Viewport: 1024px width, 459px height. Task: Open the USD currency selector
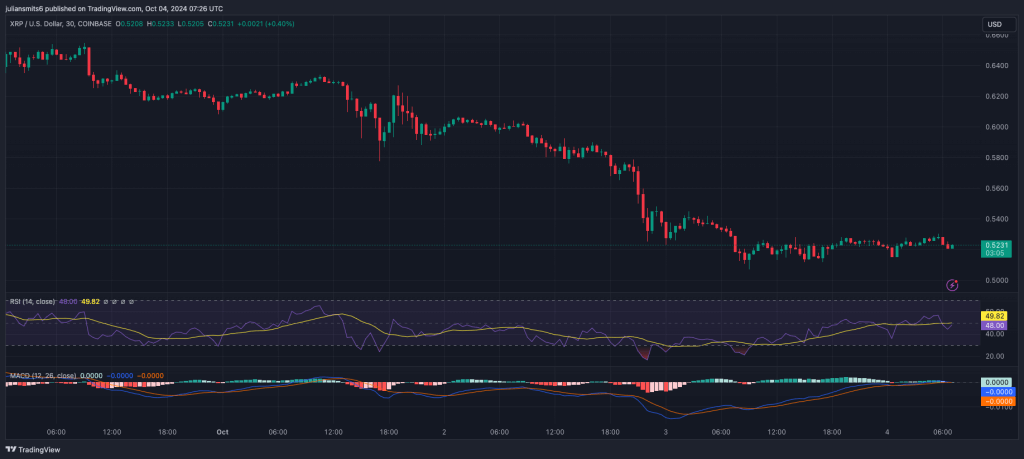[x=999, y=24]
